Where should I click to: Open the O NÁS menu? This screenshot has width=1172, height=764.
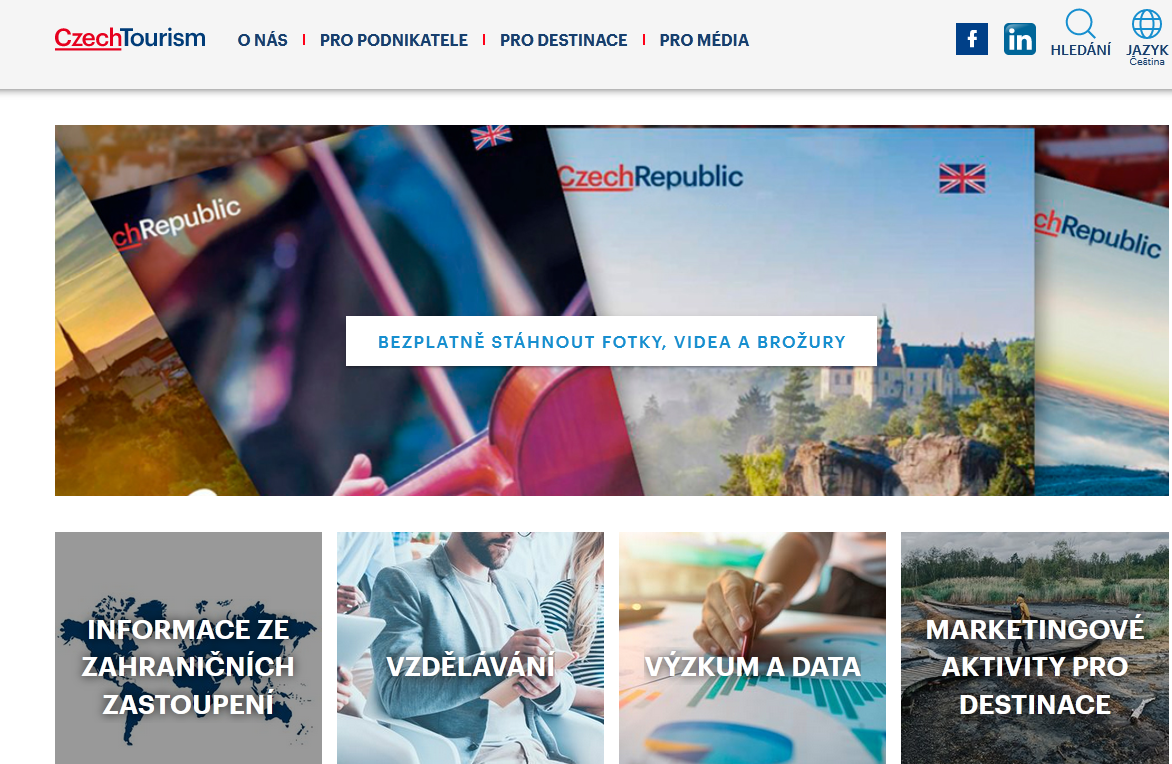[x=262, y=40]
